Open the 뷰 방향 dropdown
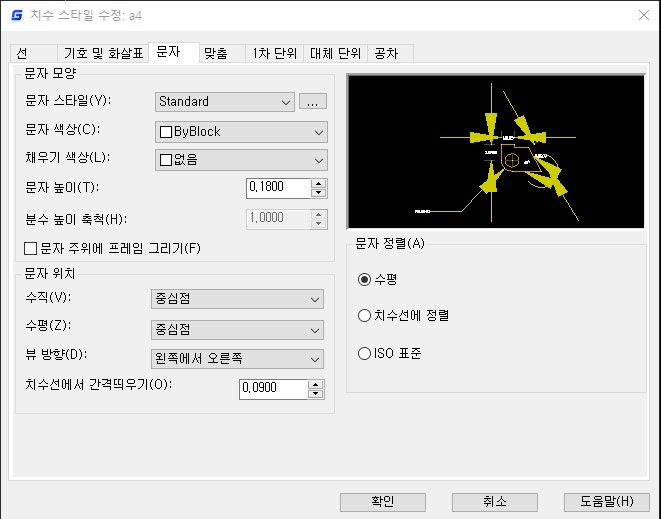661x519 pixels. 237,359
